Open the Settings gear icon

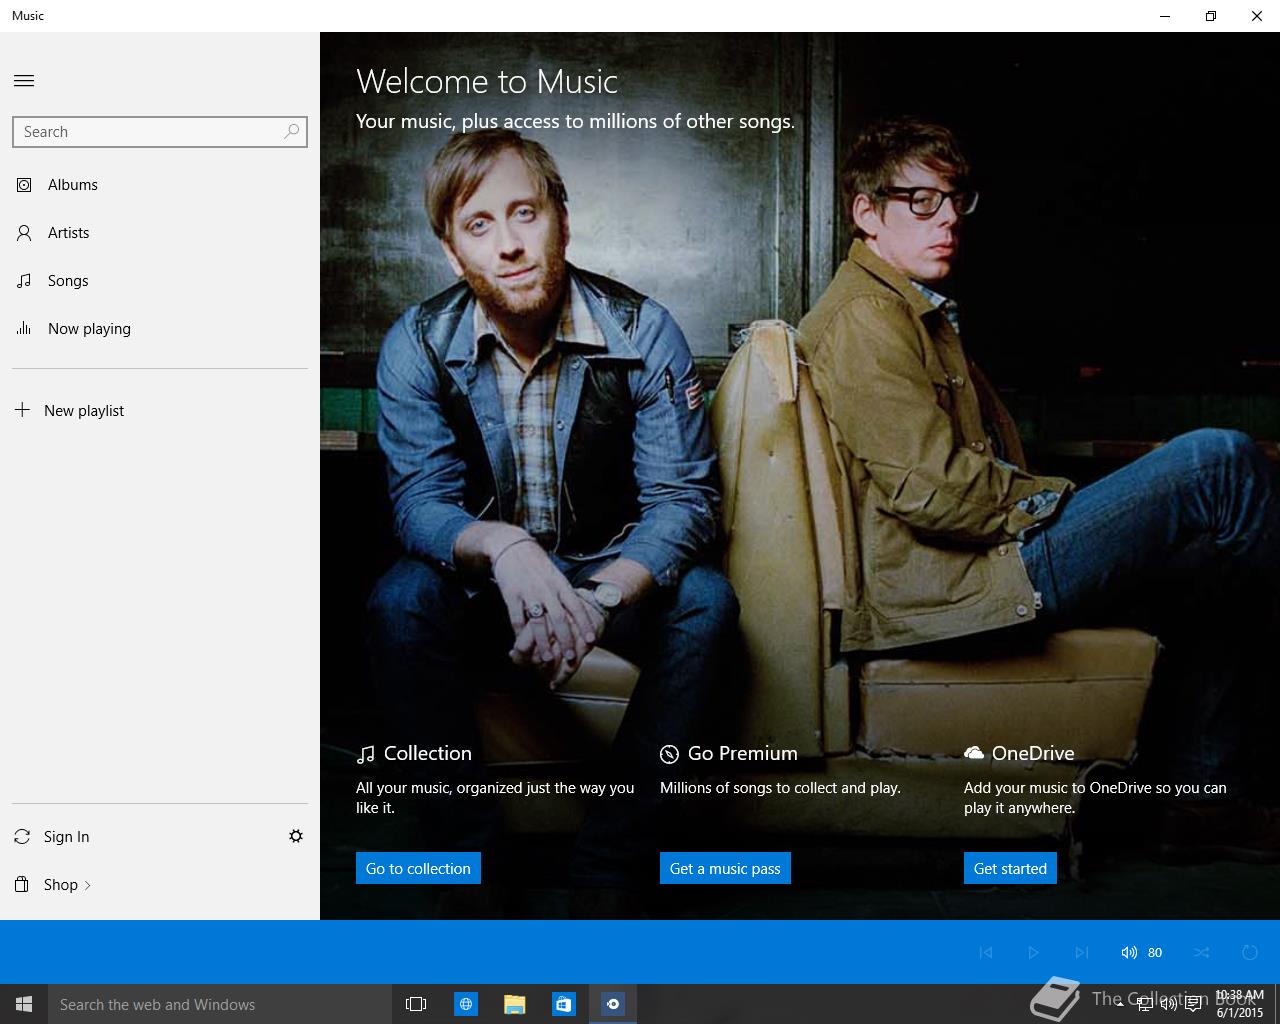coord(296,836)
